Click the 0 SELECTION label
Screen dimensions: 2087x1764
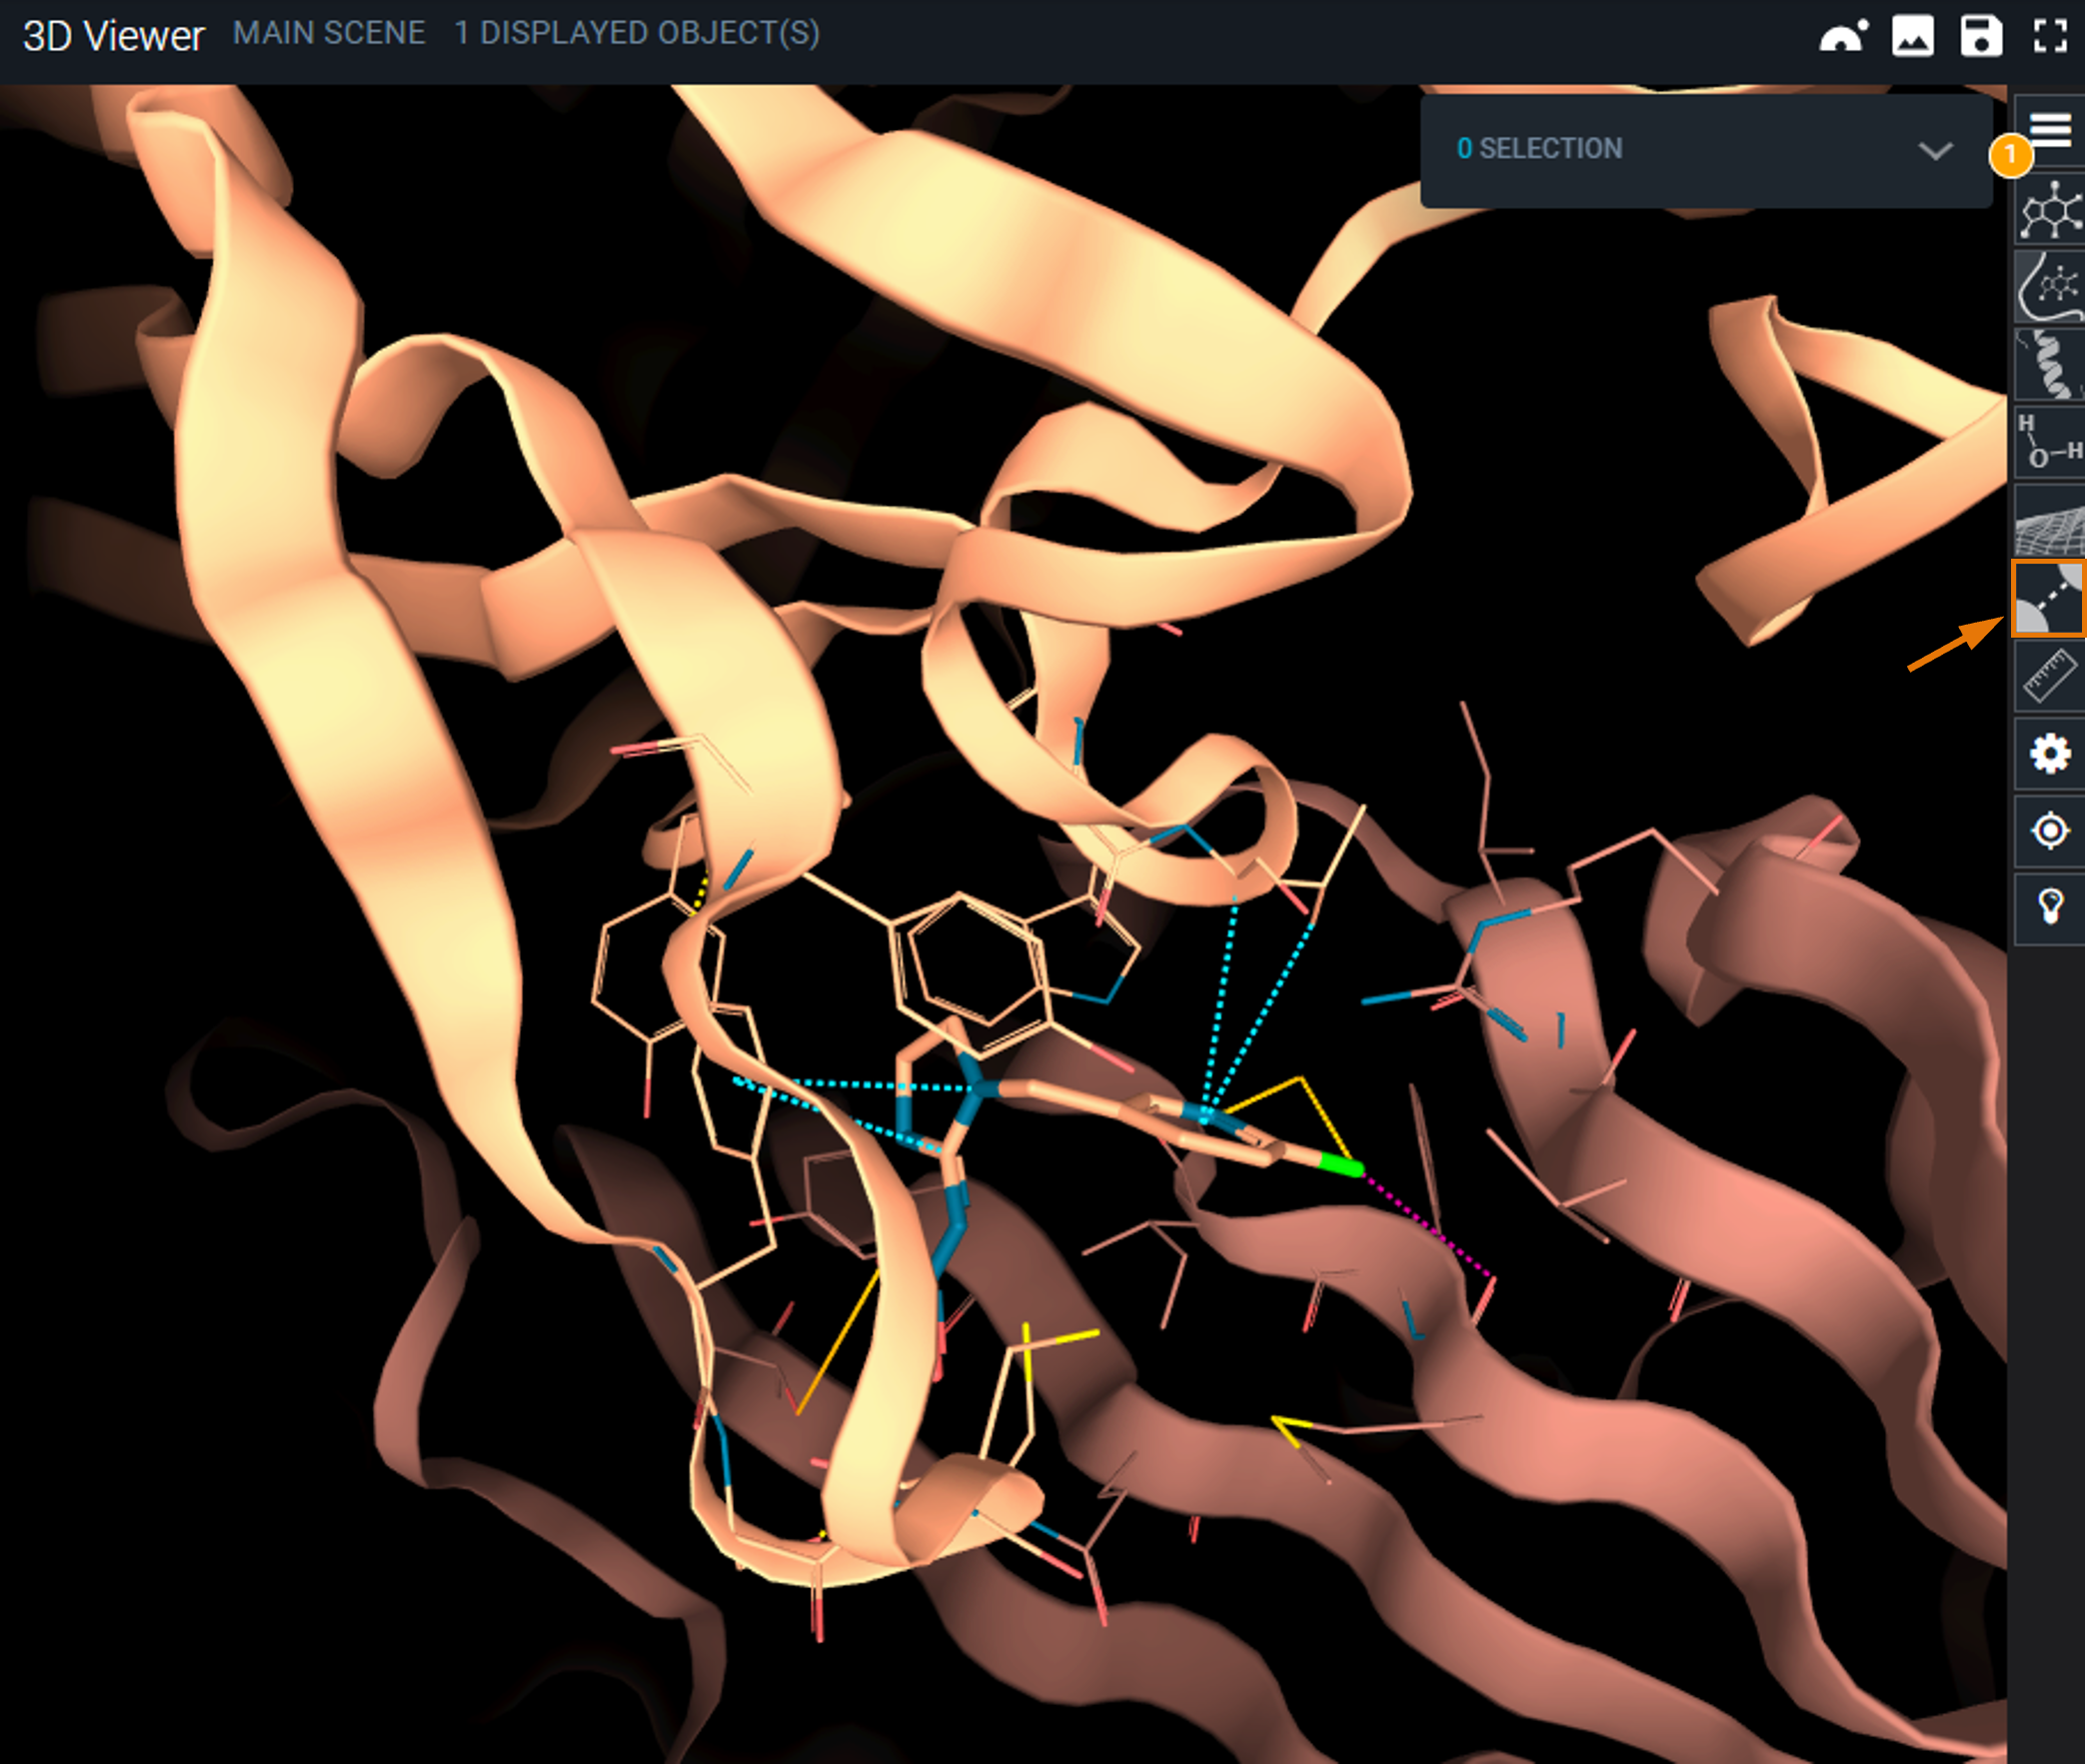pyautogui.click(x=1540, y=149)
